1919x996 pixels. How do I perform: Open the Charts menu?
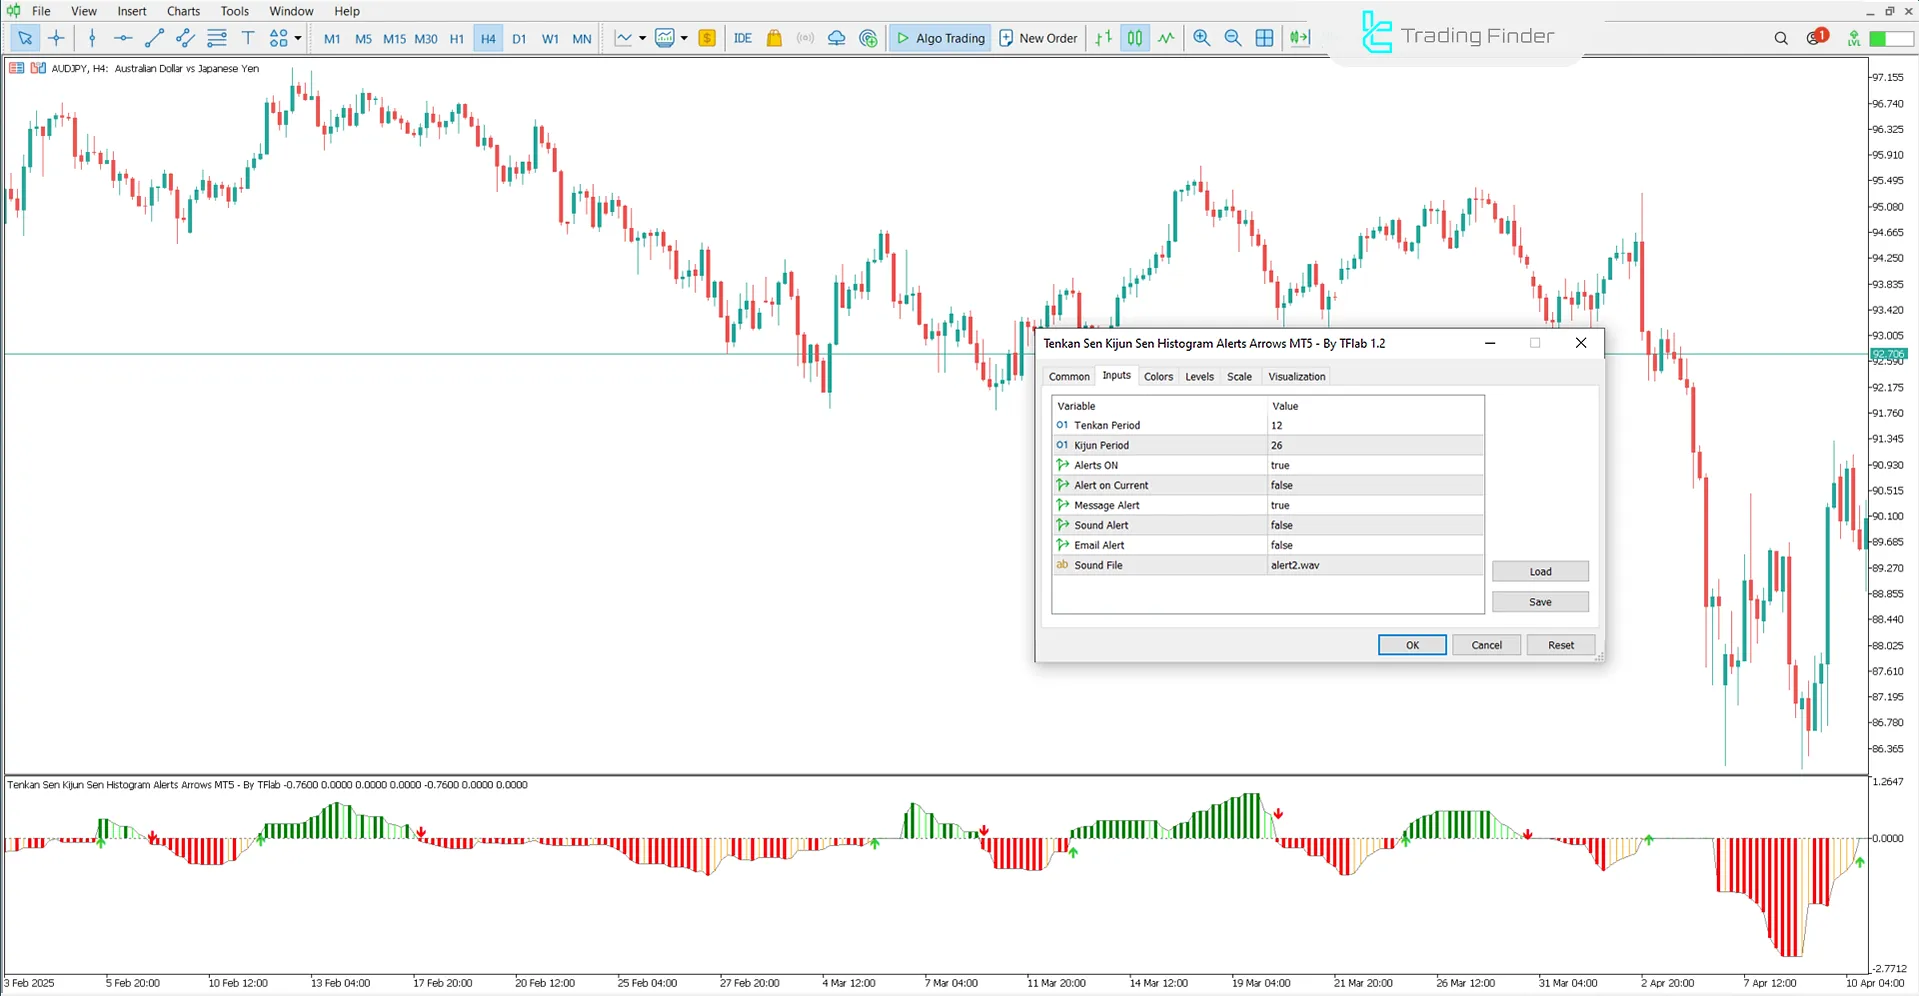tap(182, 11)
